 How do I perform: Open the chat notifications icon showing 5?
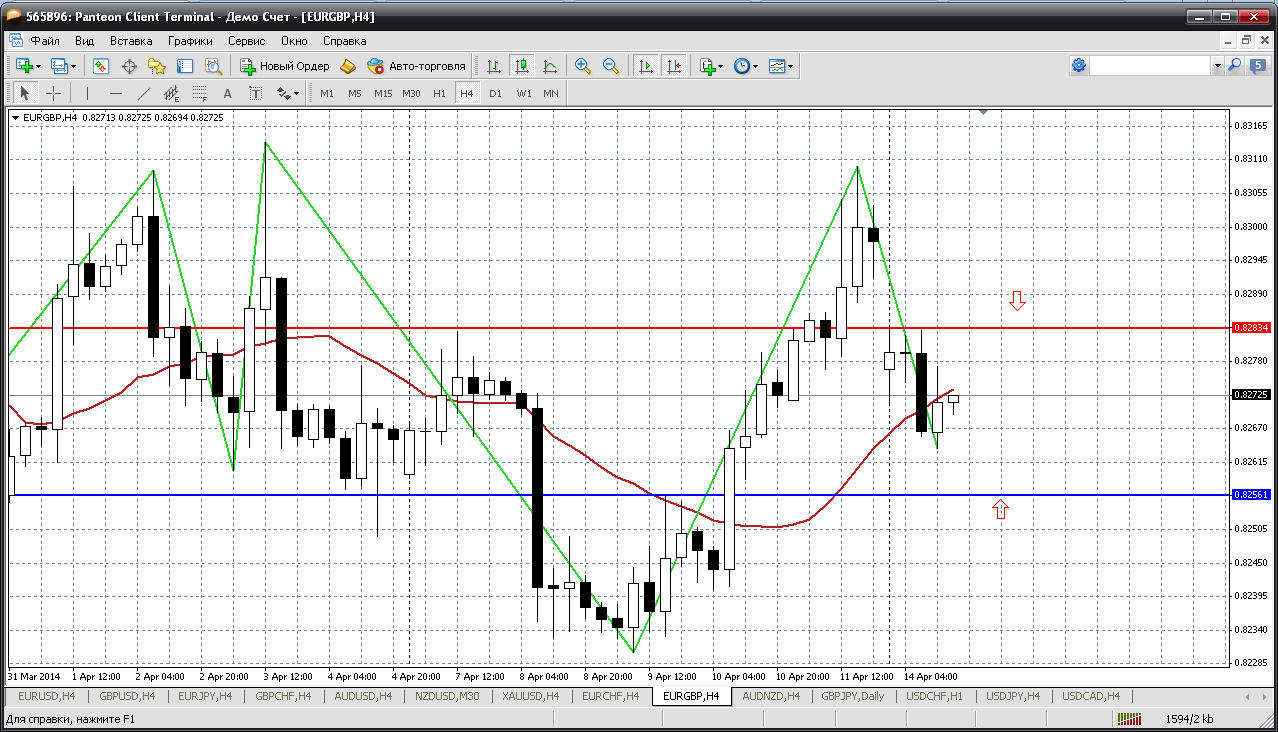(1258, 66)
